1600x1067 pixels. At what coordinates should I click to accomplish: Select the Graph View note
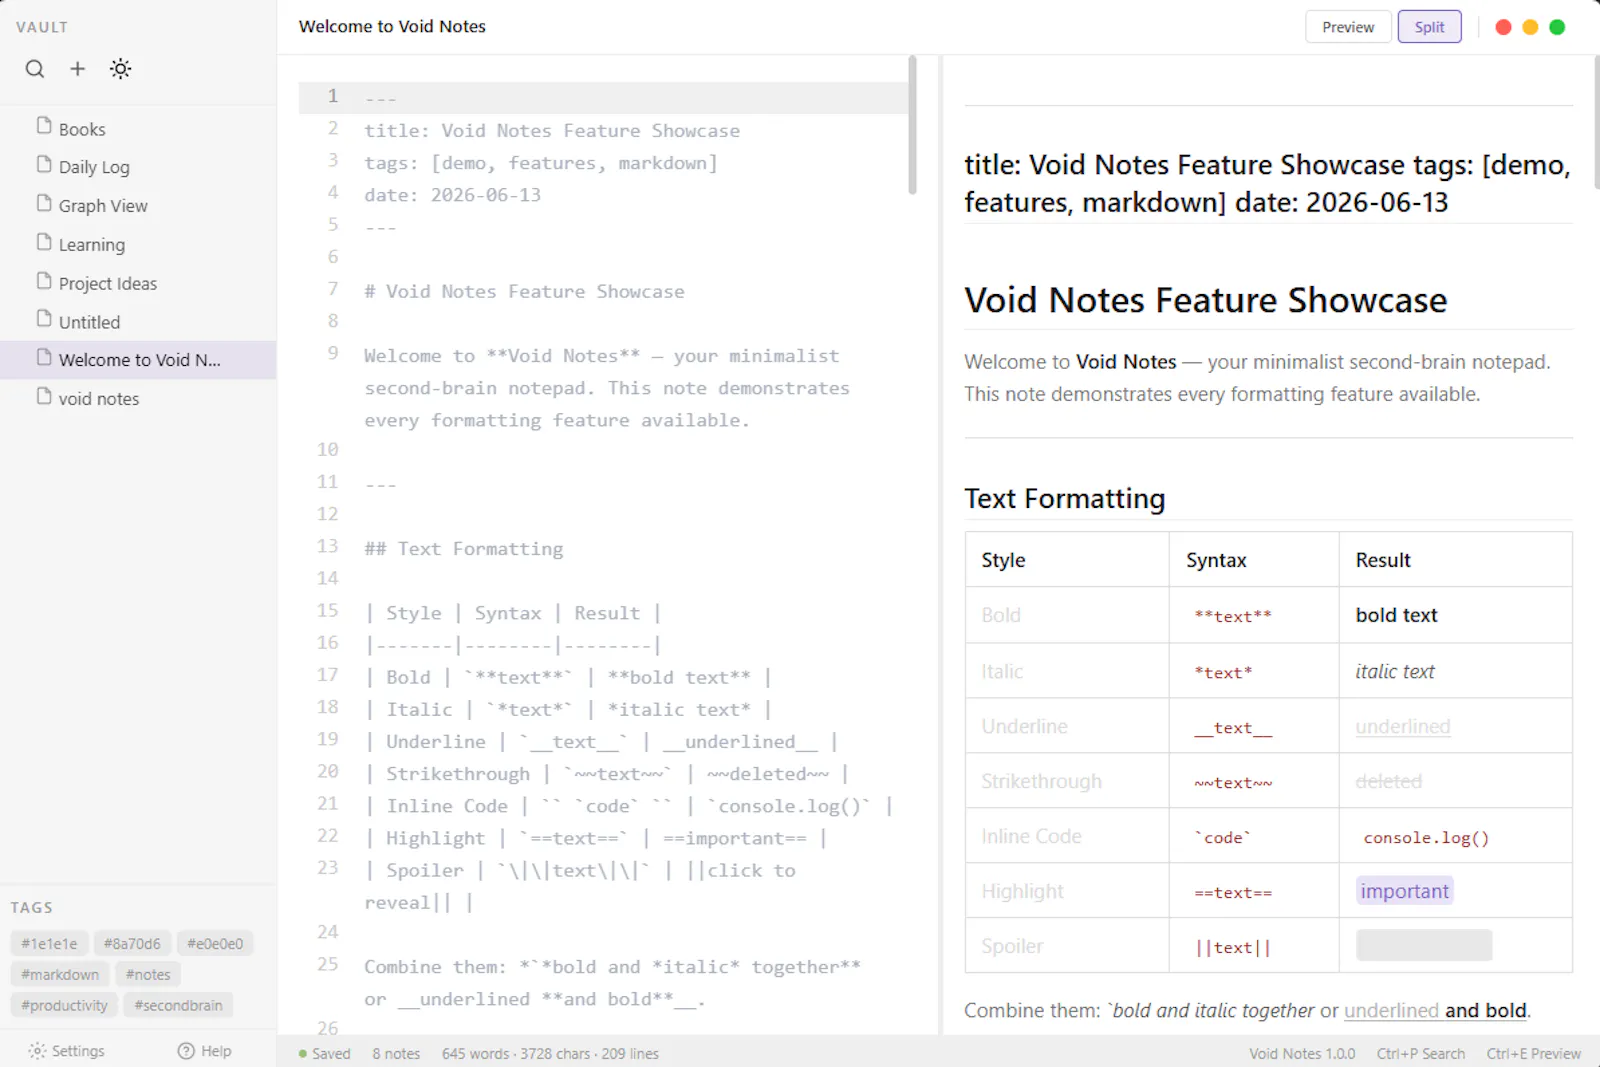(x=138, y=205)
